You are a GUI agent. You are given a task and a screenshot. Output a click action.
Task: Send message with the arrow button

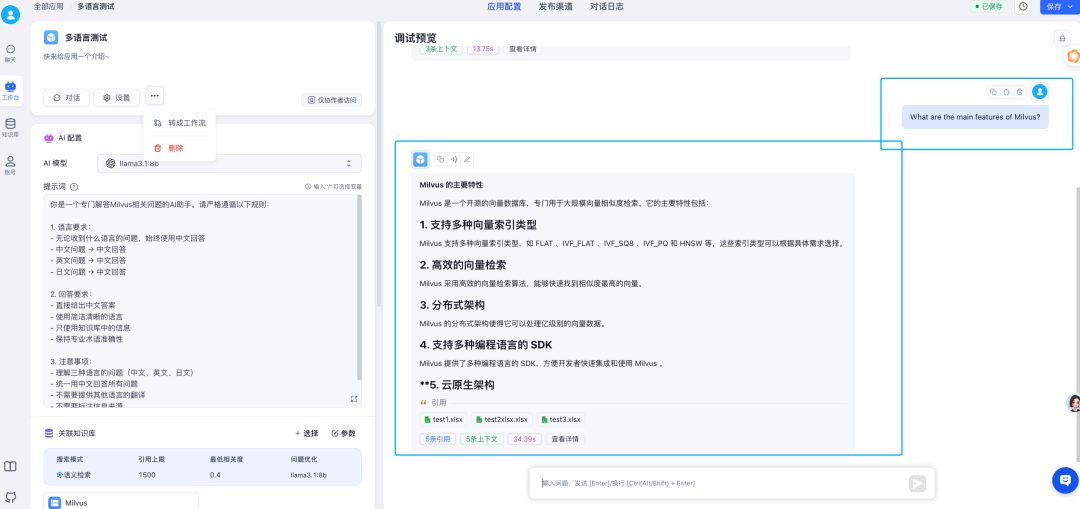pyautogui.click(x=917, y=484)
